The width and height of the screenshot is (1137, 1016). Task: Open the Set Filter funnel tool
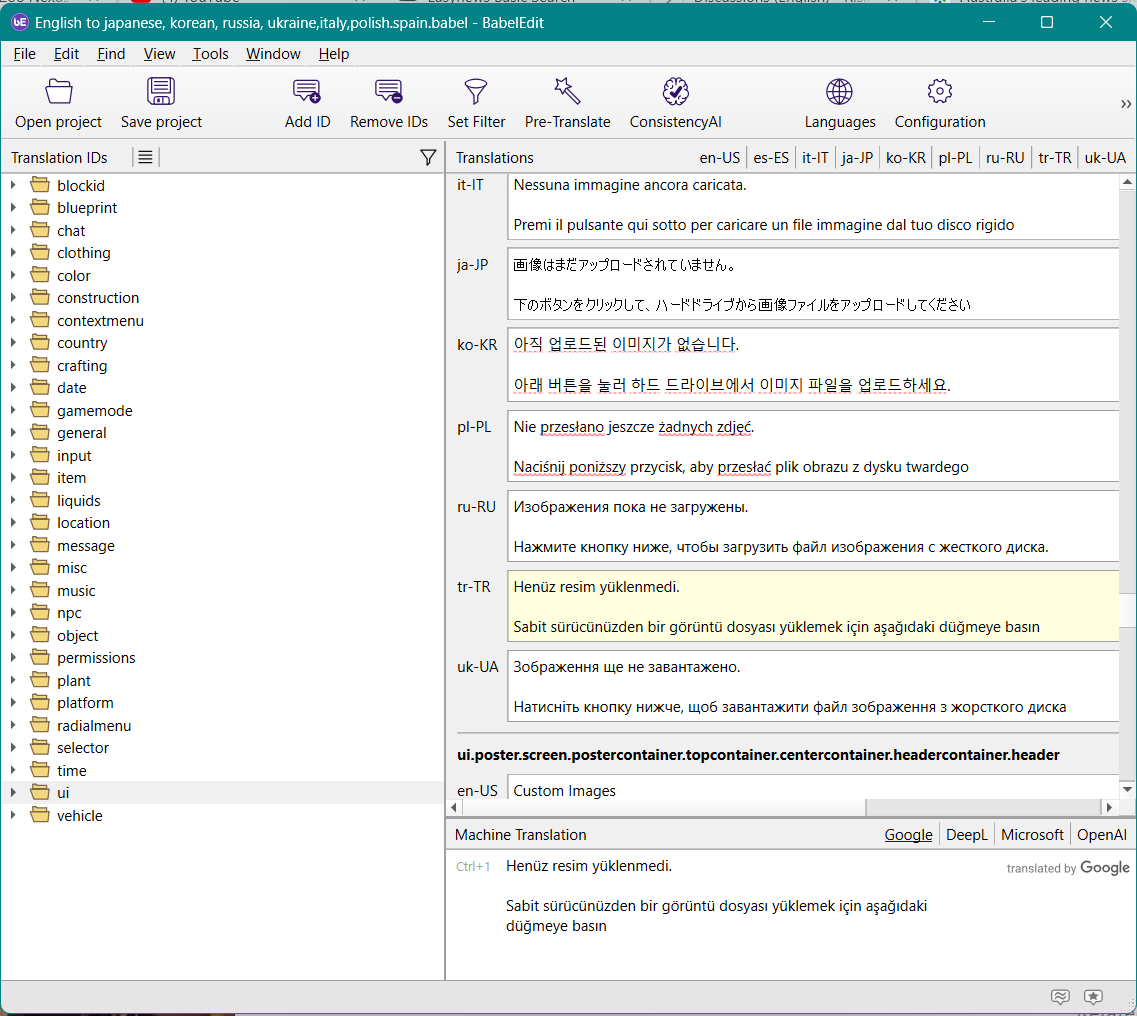click(x=476, y=92)
